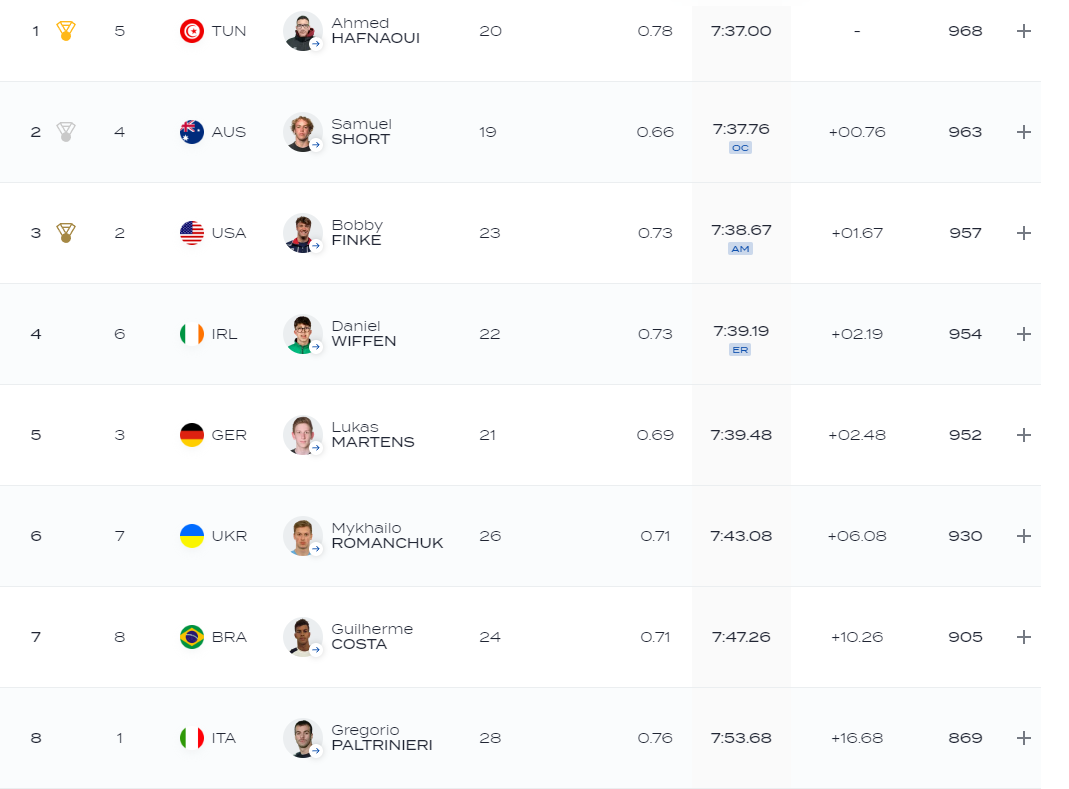Open Guilherme Costa's athlete photo

pyautogui.click(x=303, y=637)
